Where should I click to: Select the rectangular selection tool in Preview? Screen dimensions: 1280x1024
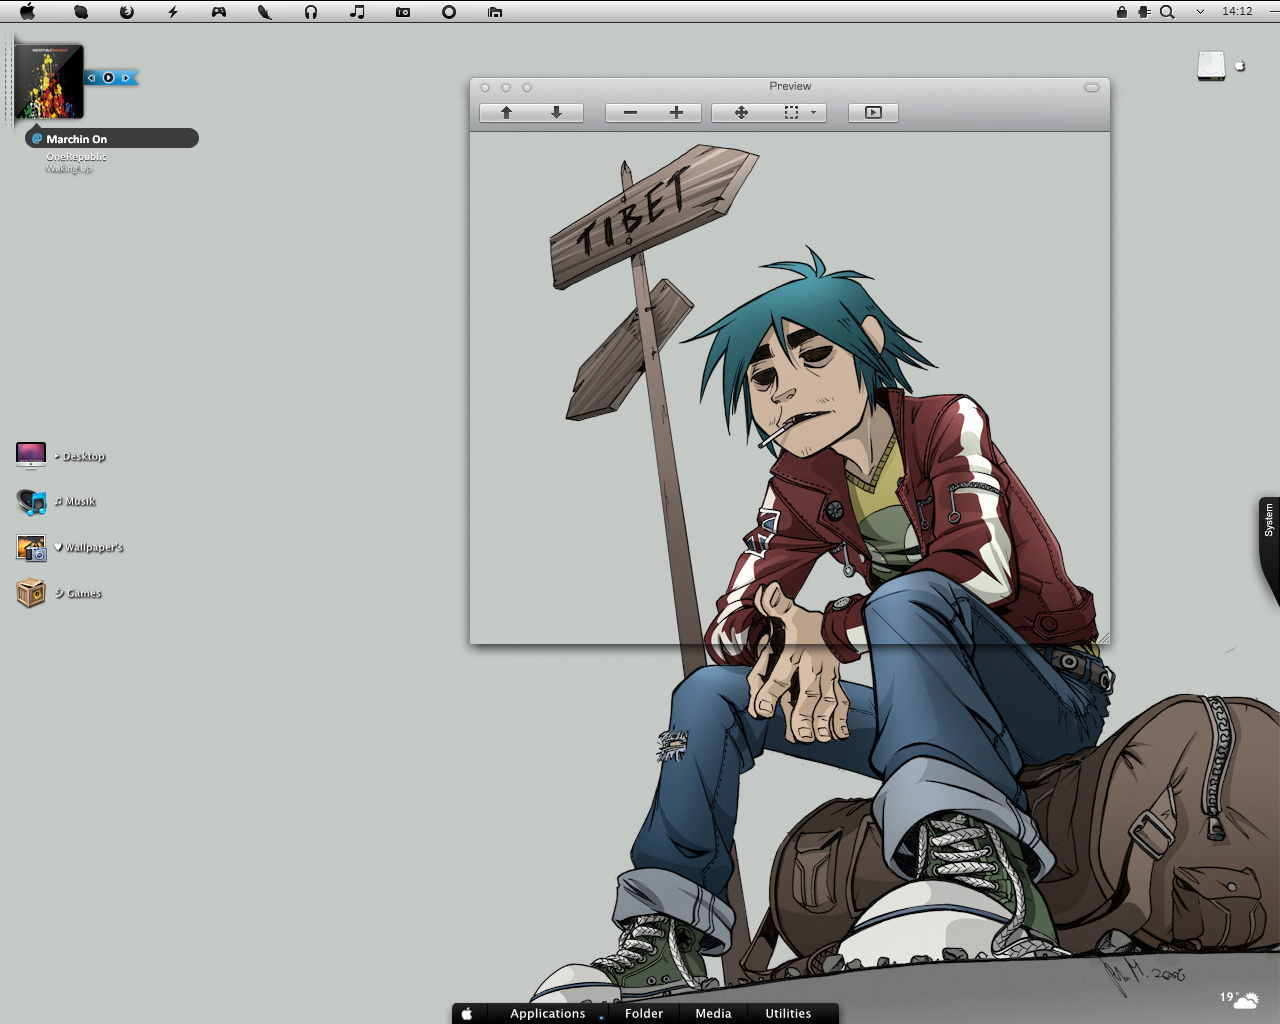(x=791, y=112)
